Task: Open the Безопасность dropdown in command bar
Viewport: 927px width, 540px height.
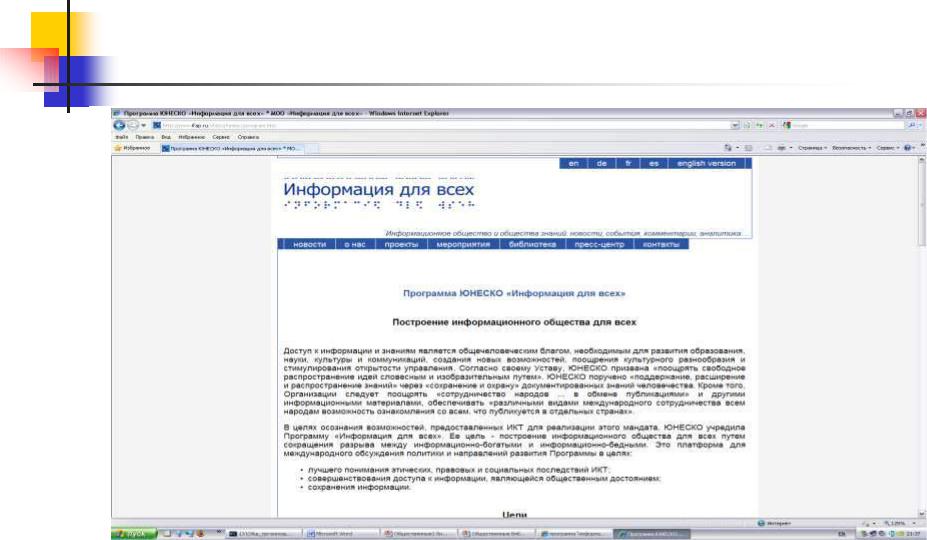Action: pyautogui.click(x=851, y=148)
